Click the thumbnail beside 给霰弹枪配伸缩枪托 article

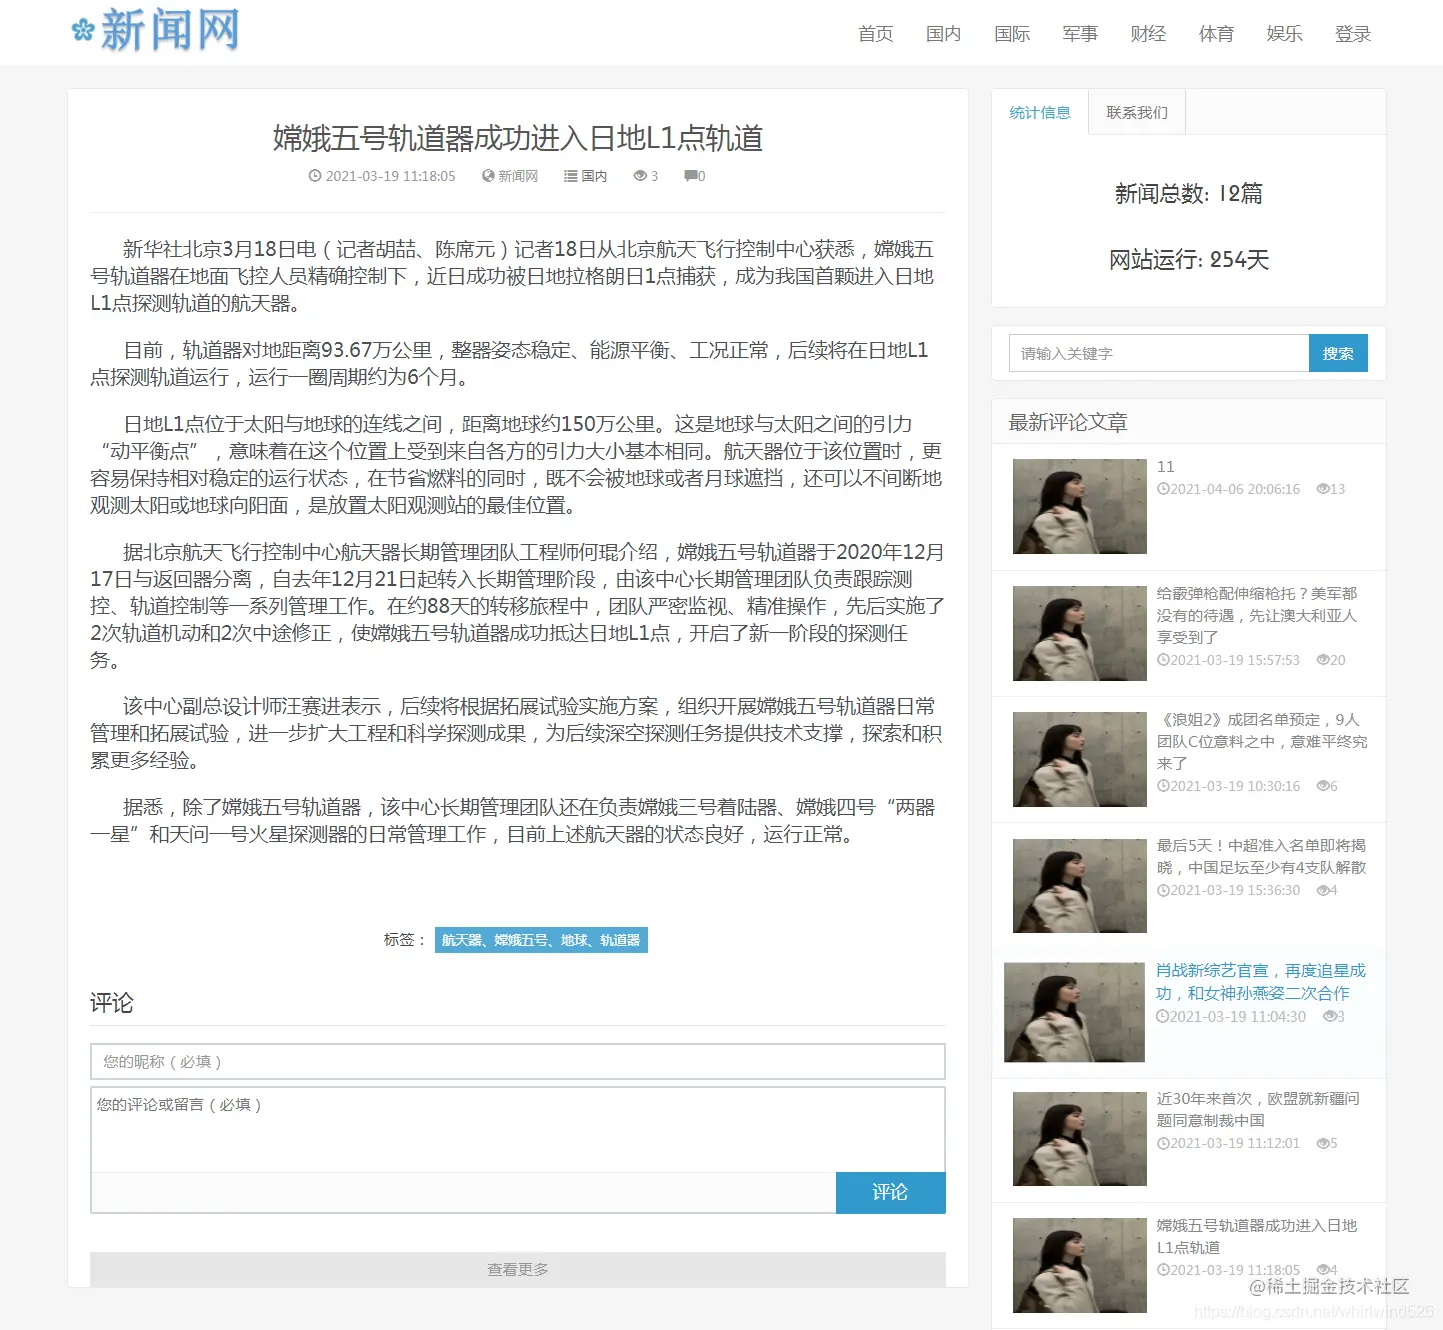(1080, 633)
